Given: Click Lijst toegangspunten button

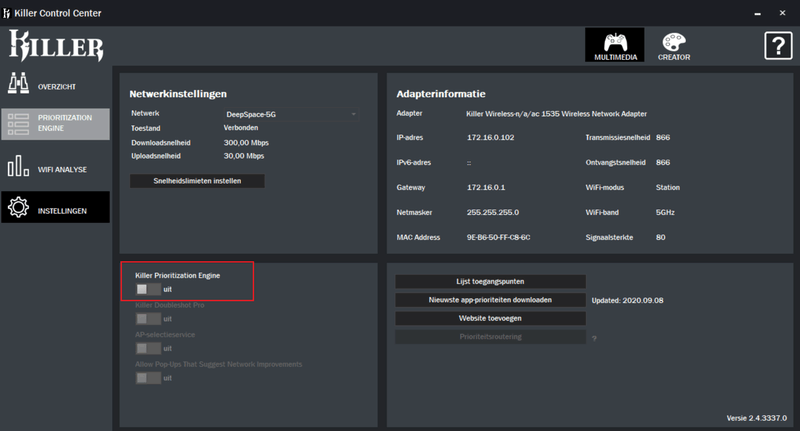Looking at the screenshot, I should click(490, 281).
